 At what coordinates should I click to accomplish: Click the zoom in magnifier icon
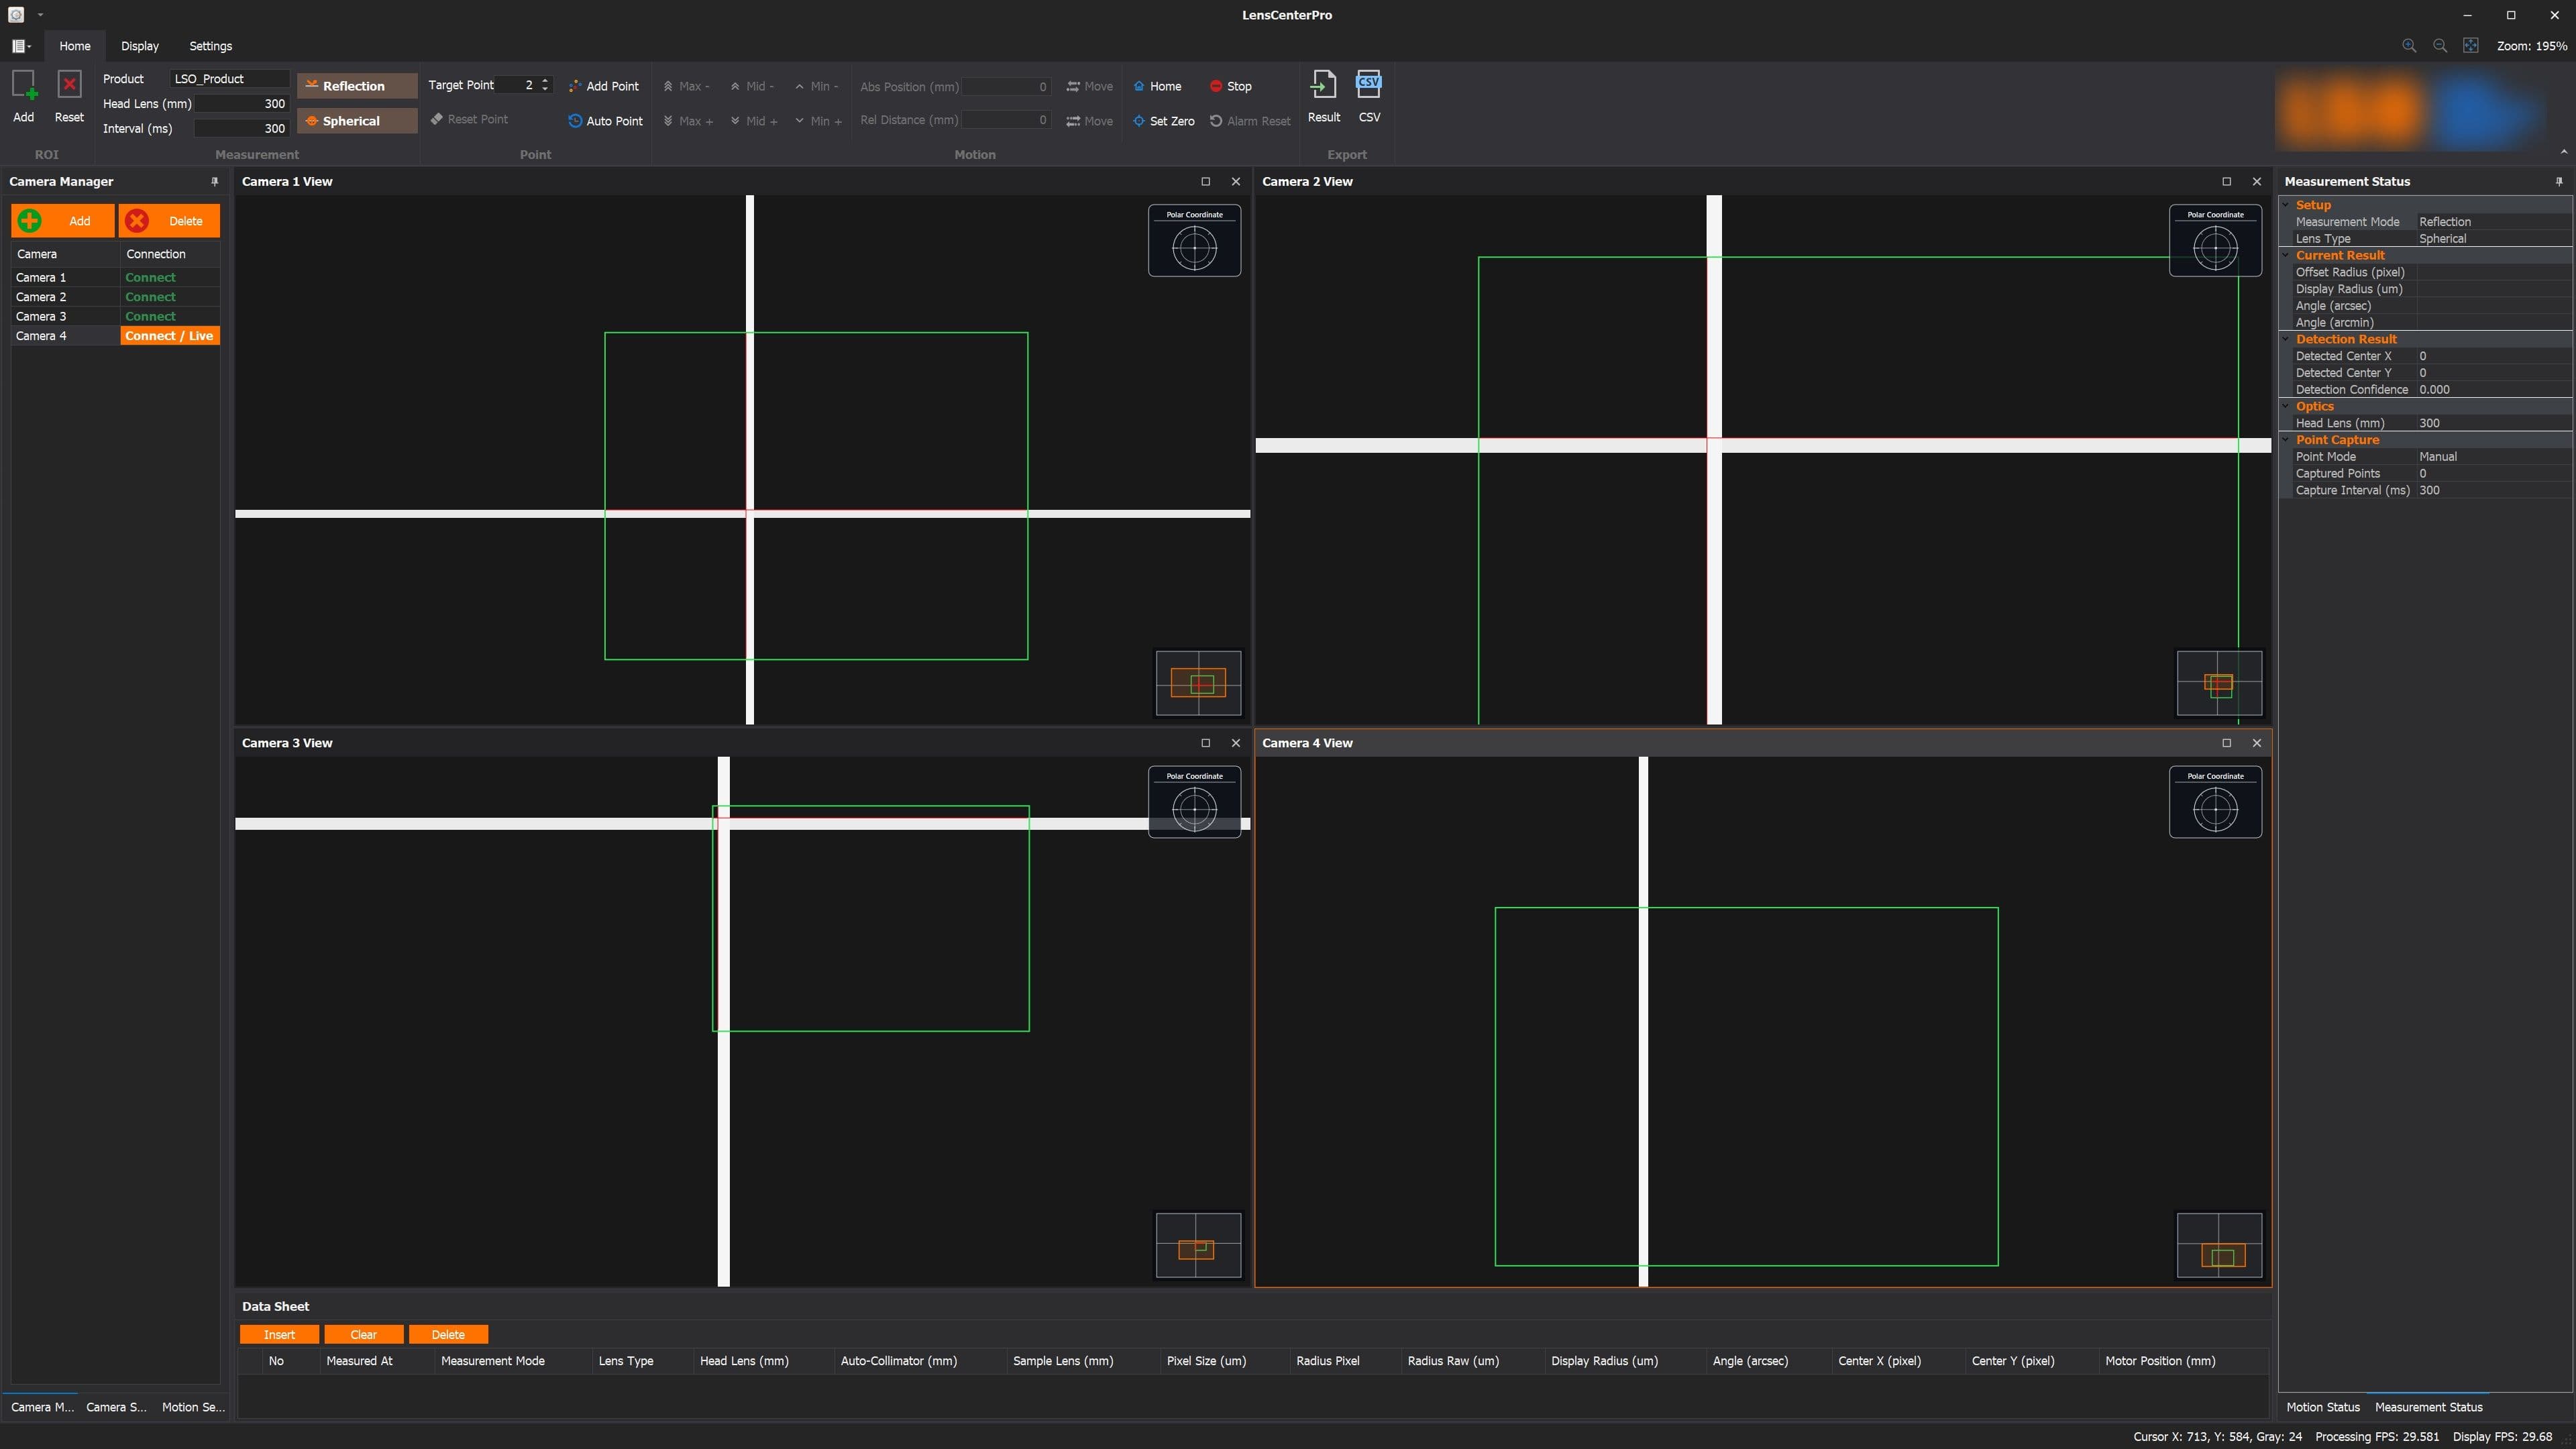click(2409, 46)
